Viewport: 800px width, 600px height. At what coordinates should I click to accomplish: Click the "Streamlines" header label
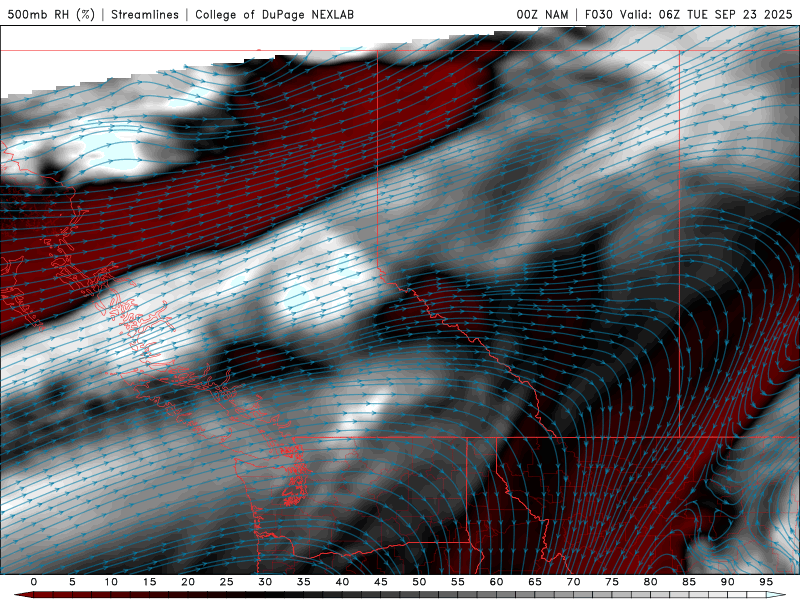(x=145, y=14)
